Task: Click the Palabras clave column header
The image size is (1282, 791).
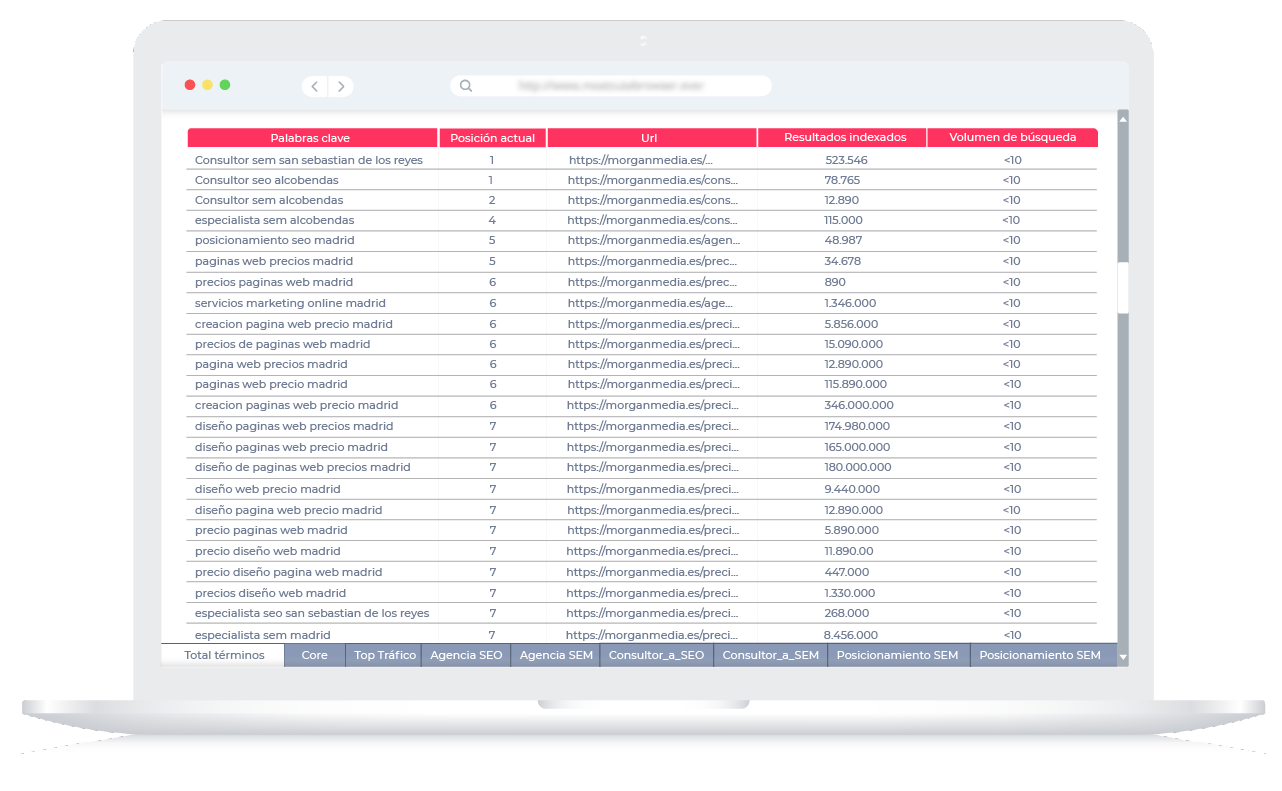Action: (311, 138)
